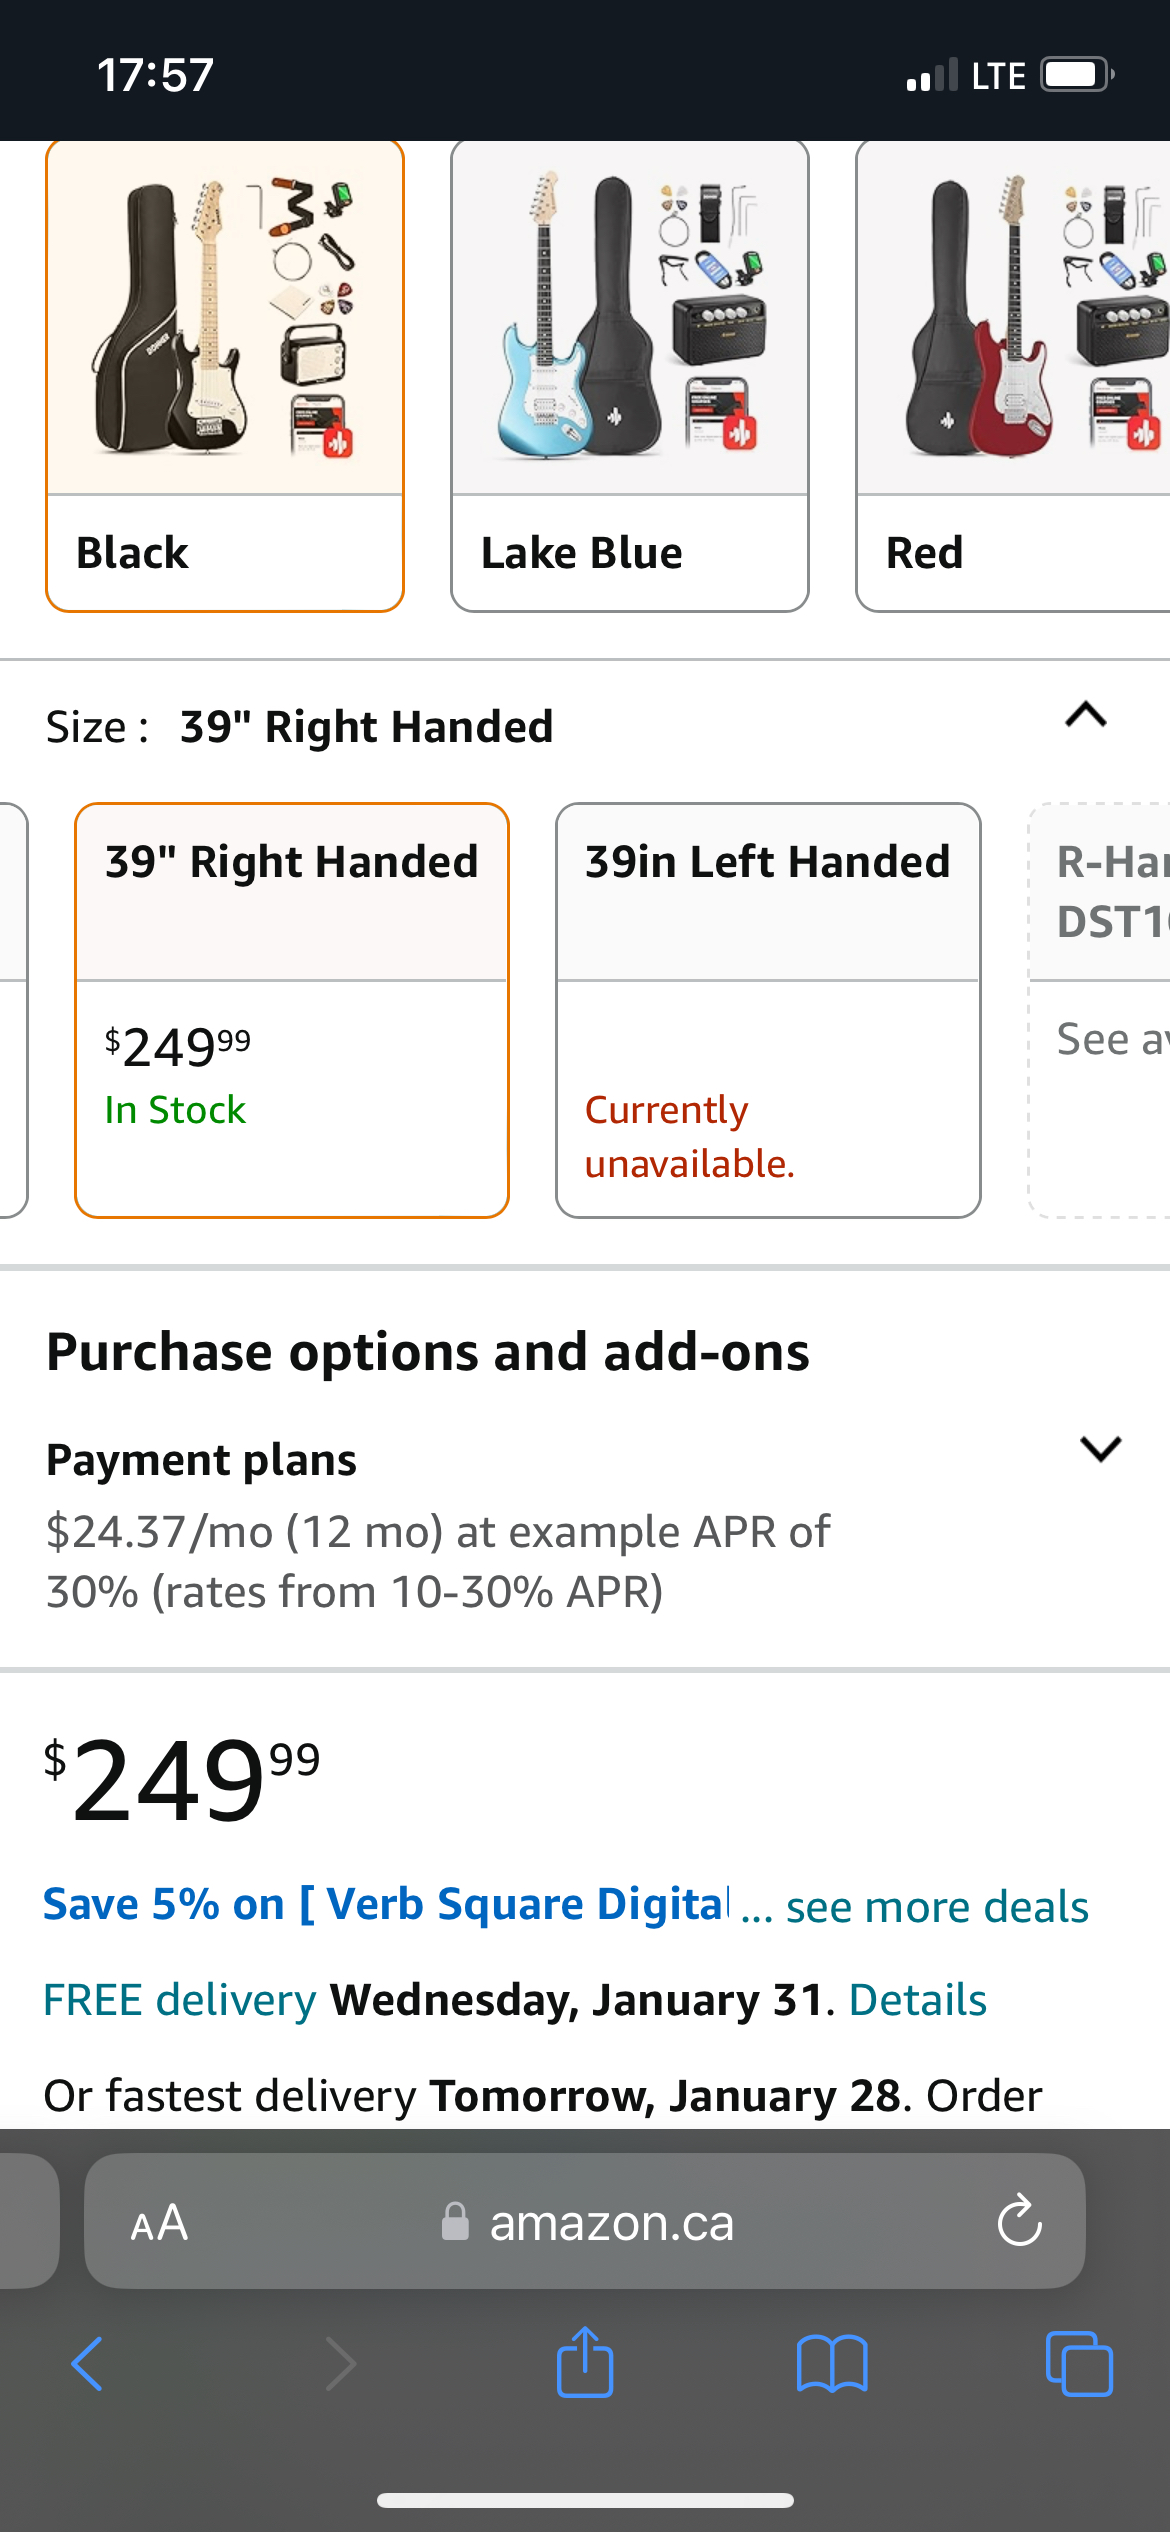Open the Safari tabs overview icon
Viewport: 1170px width, 2532px height.
click(1079, 2364)
